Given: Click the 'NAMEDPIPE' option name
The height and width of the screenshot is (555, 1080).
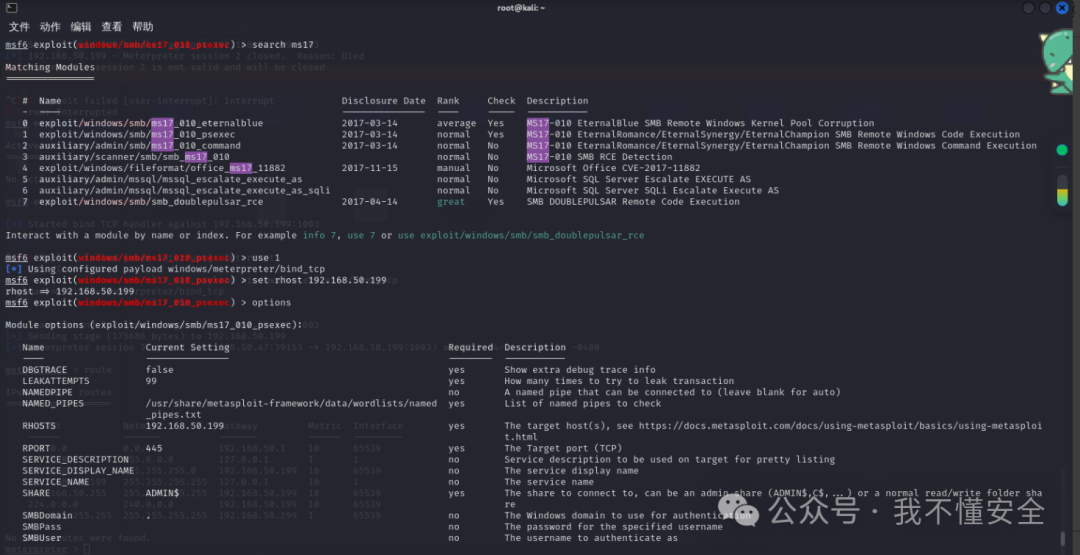Looking at the screenshot, I should pos(48,392).
